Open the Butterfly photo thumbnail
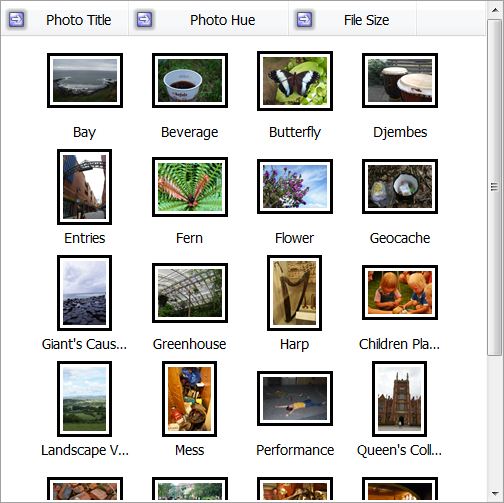The image size is (504, 503). click(x=295, y=81)
